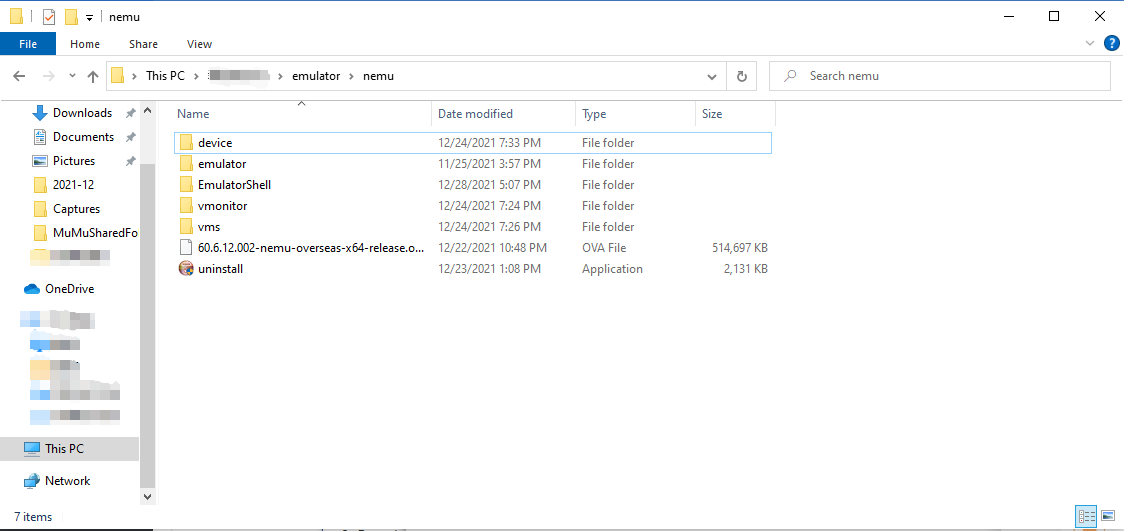1124x531 pixels.
Task: Refresh the nemu folder view
Action: pyautogui.click(x=742, y=76)
